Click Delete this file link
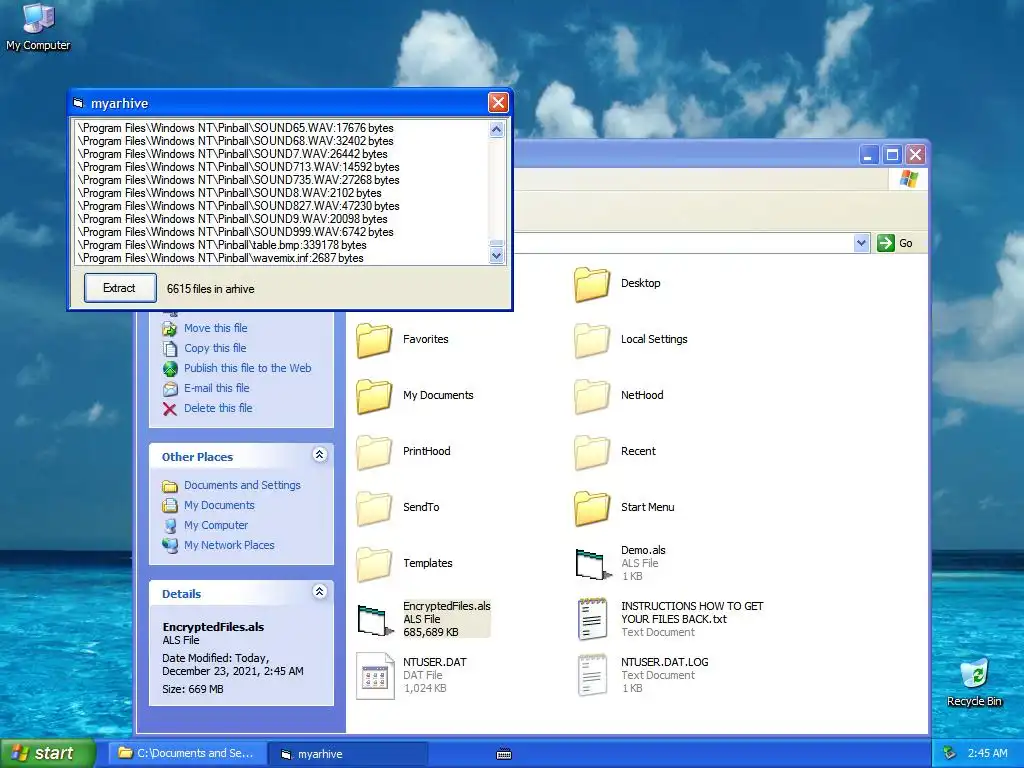Image resolution: width=1024 pixels, height=768 pixels. pyautogui.click(x=217, y=408)
